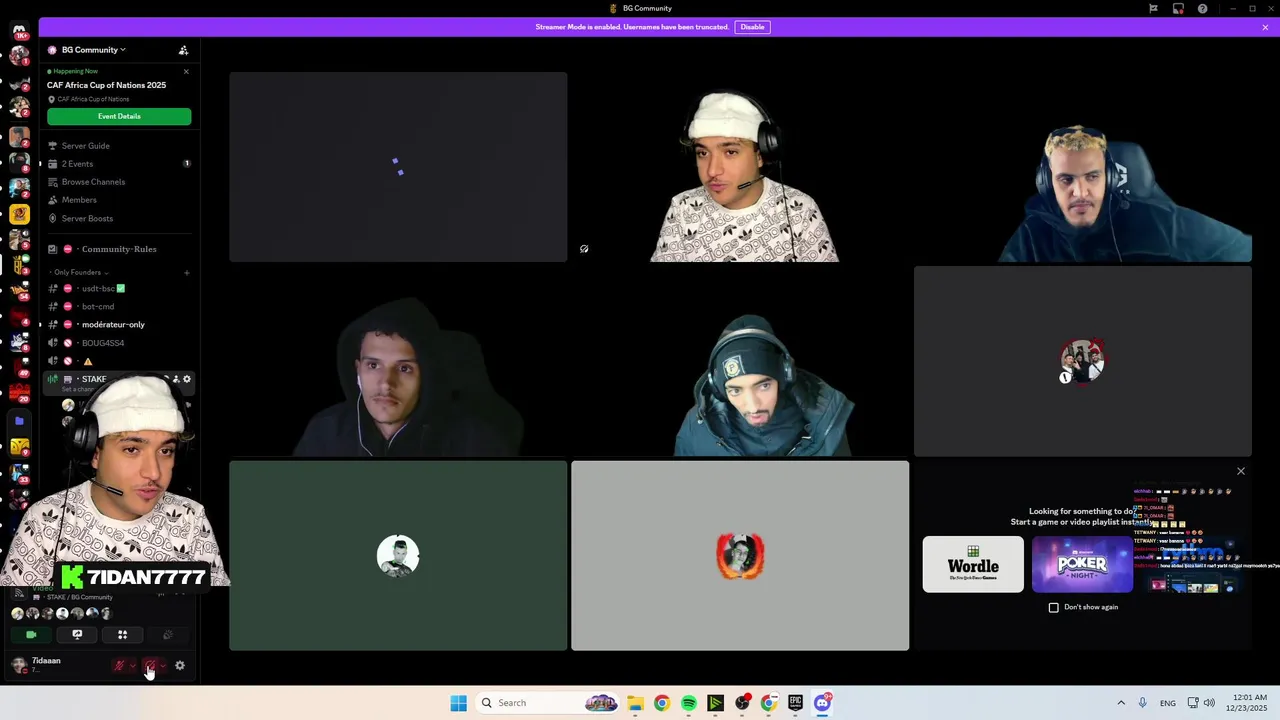Open Server Guide
This screenshot has height=720, width=1280.
[118, 146]
